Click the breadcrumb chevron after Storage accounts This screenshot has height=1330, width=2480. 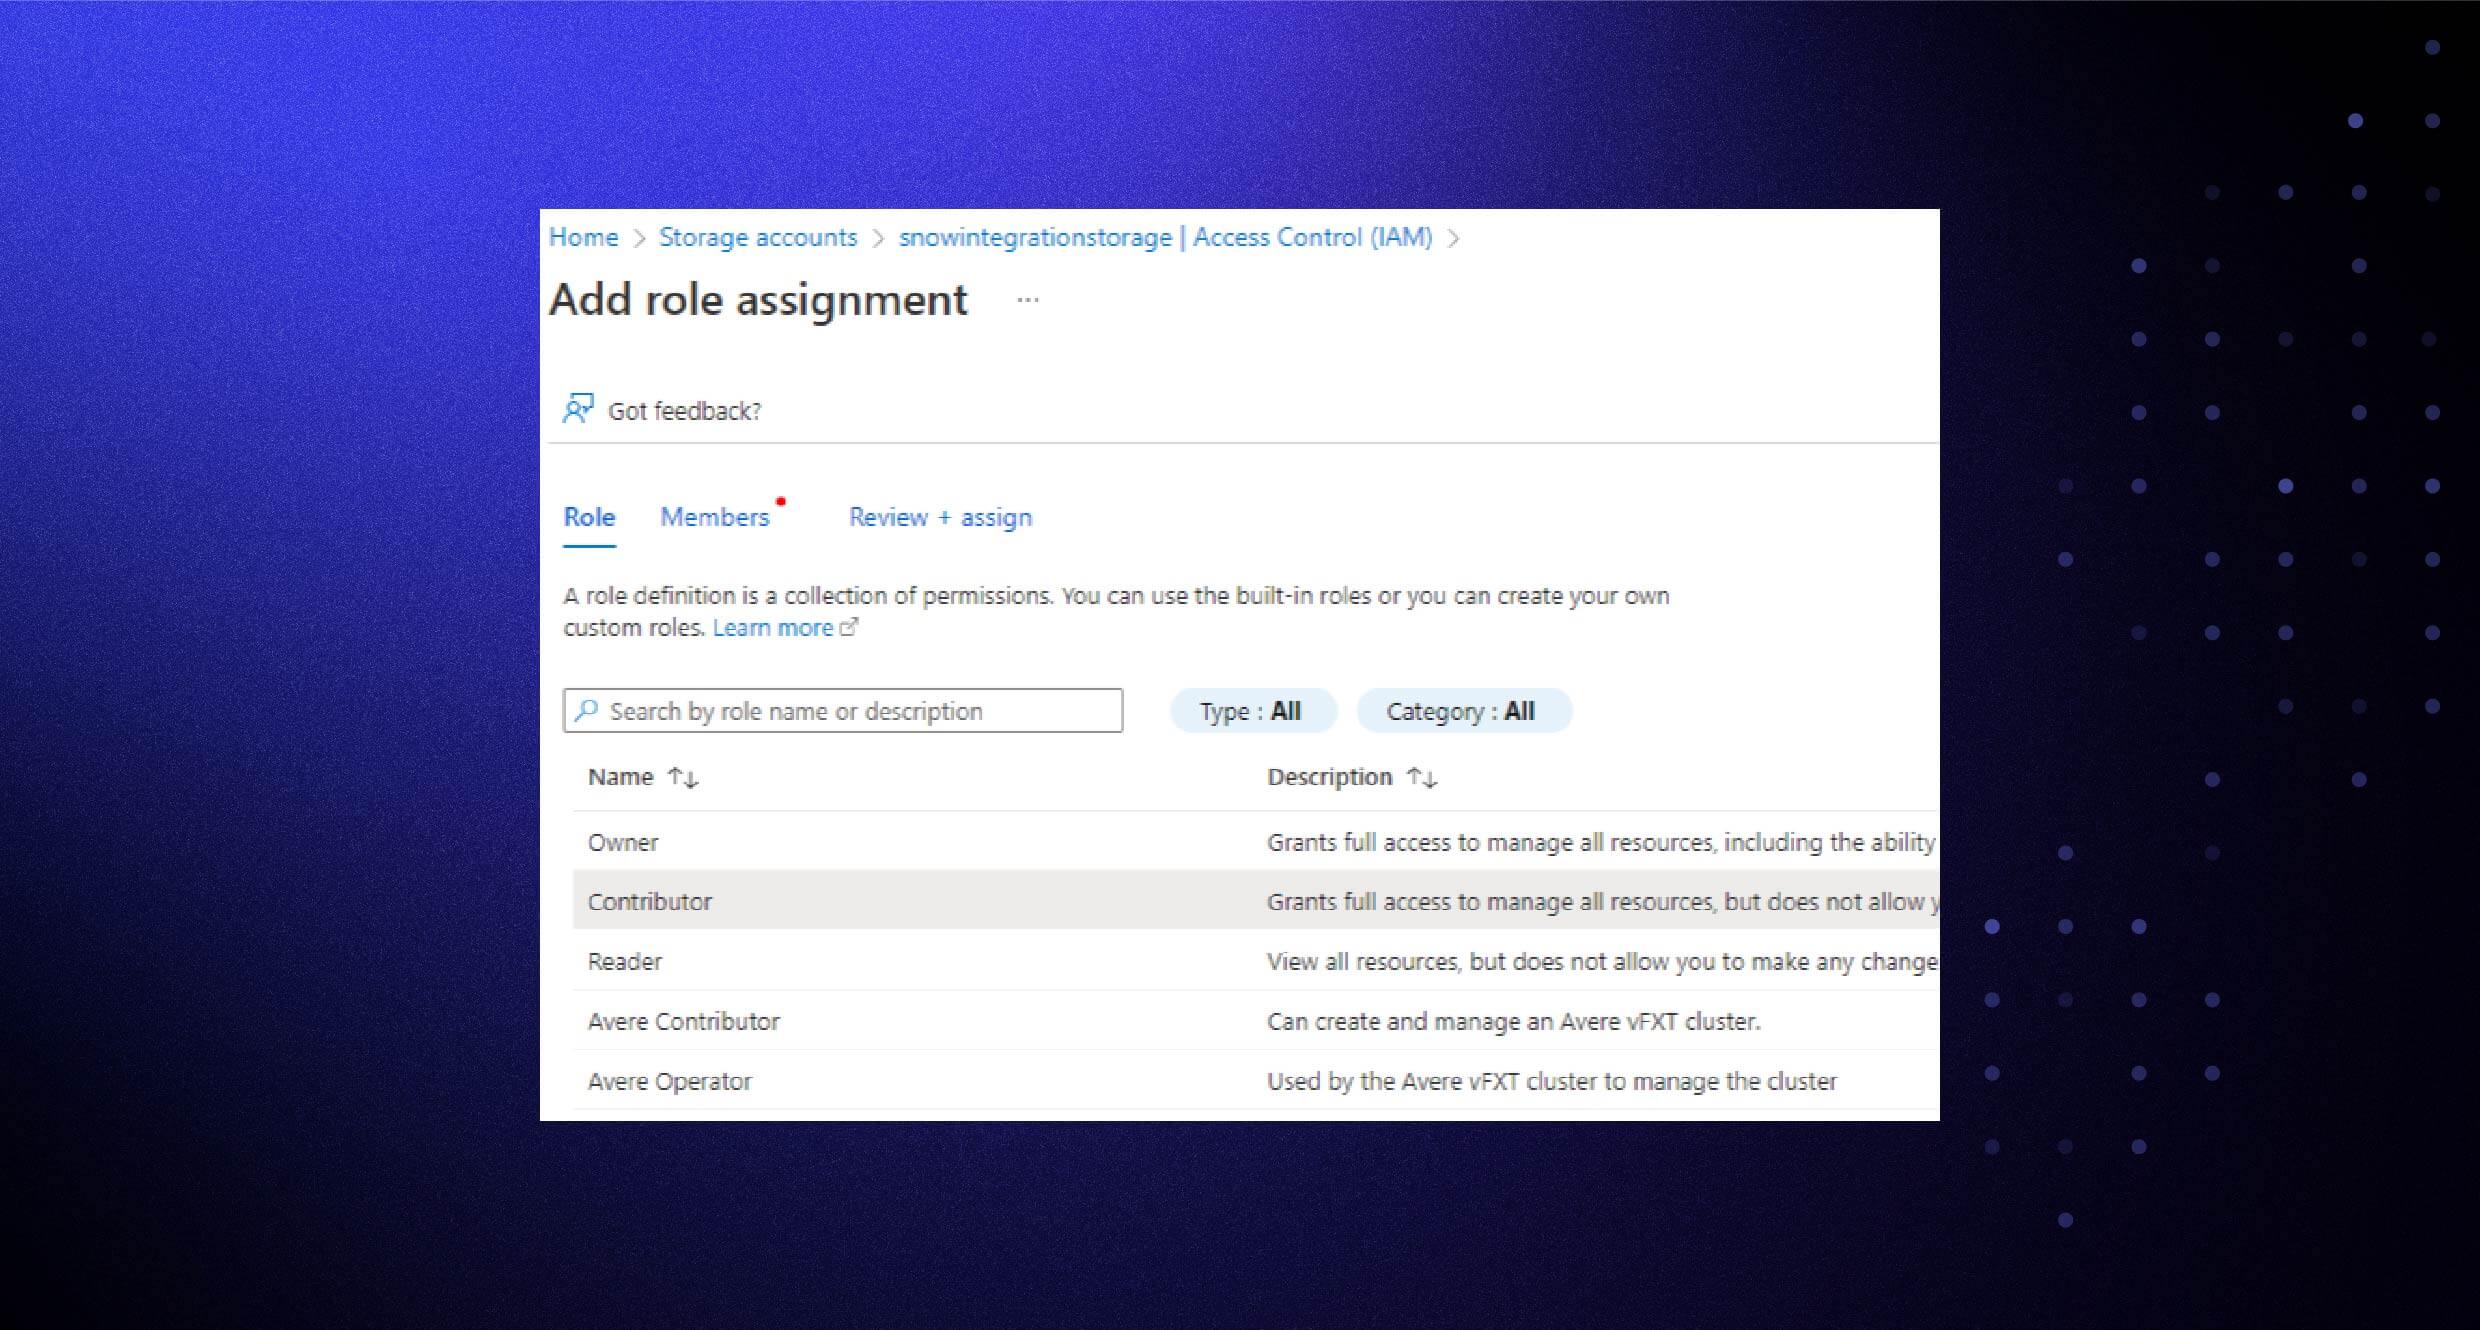click(x=878, y=237)
